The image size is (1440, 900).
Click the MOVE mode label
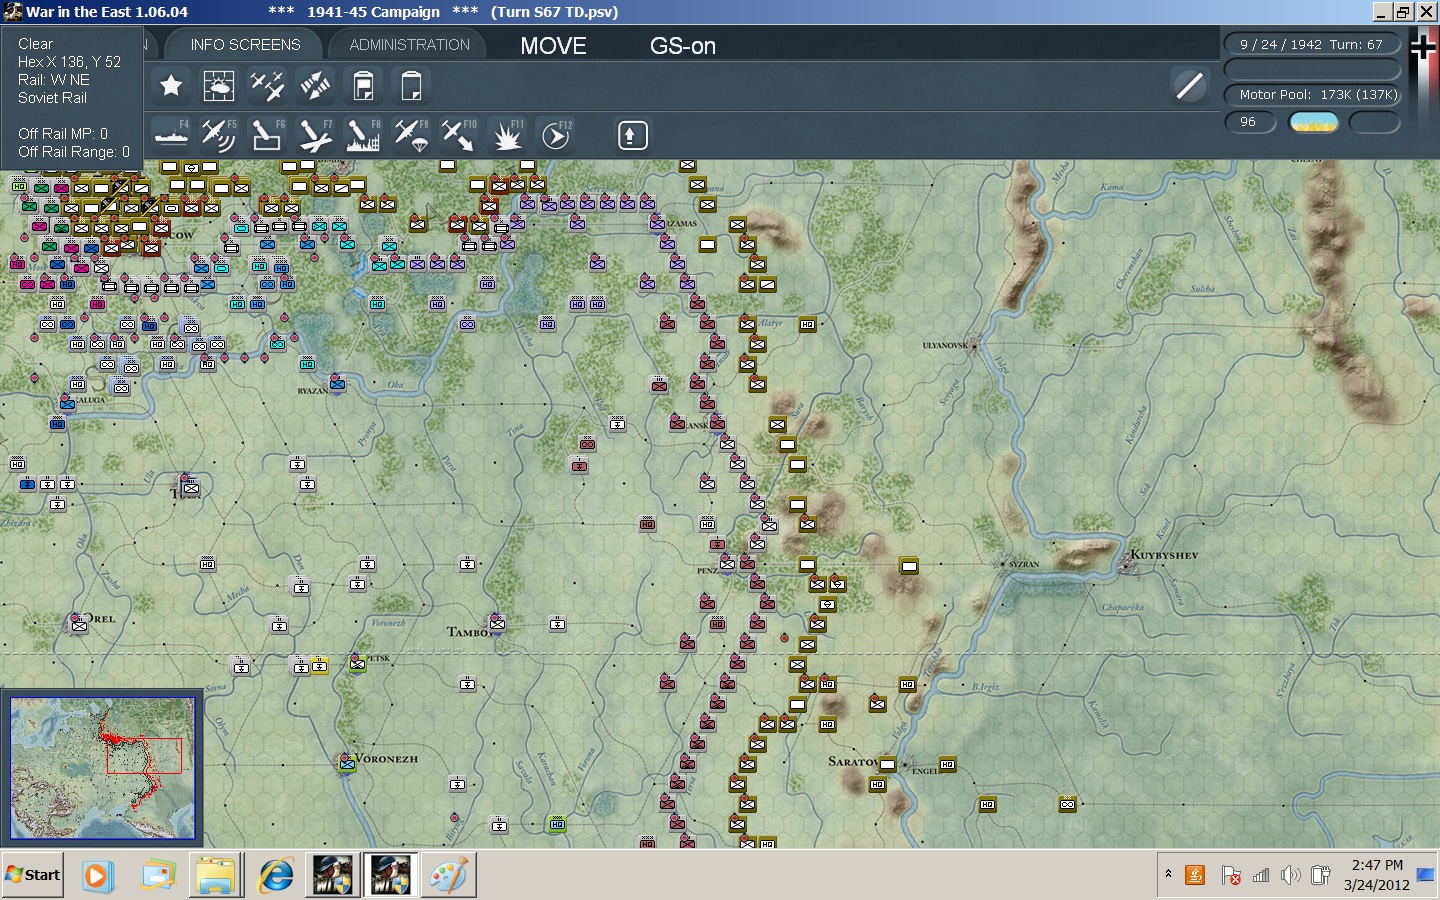point(553,46)
